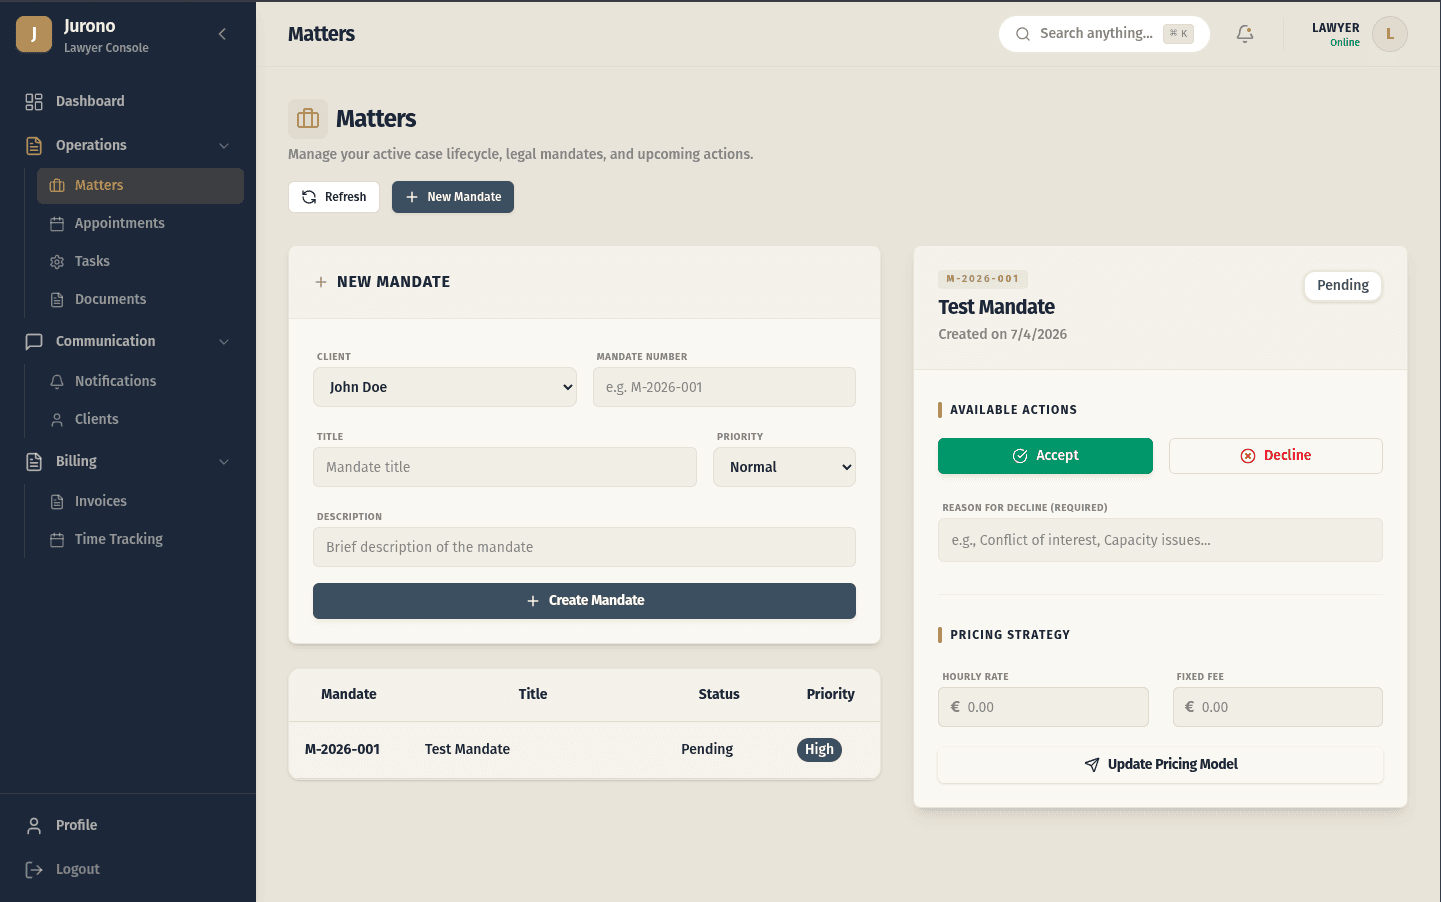Click Update Pricing Model button
Viewport: 1441px width, 902px height.
coord(1160,765)
